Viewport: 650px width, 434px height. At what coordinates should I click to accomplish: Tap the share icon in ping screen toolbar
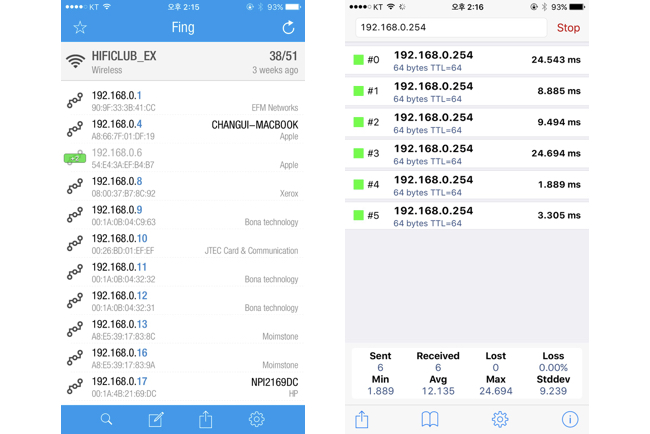click(x=362, y=419)
